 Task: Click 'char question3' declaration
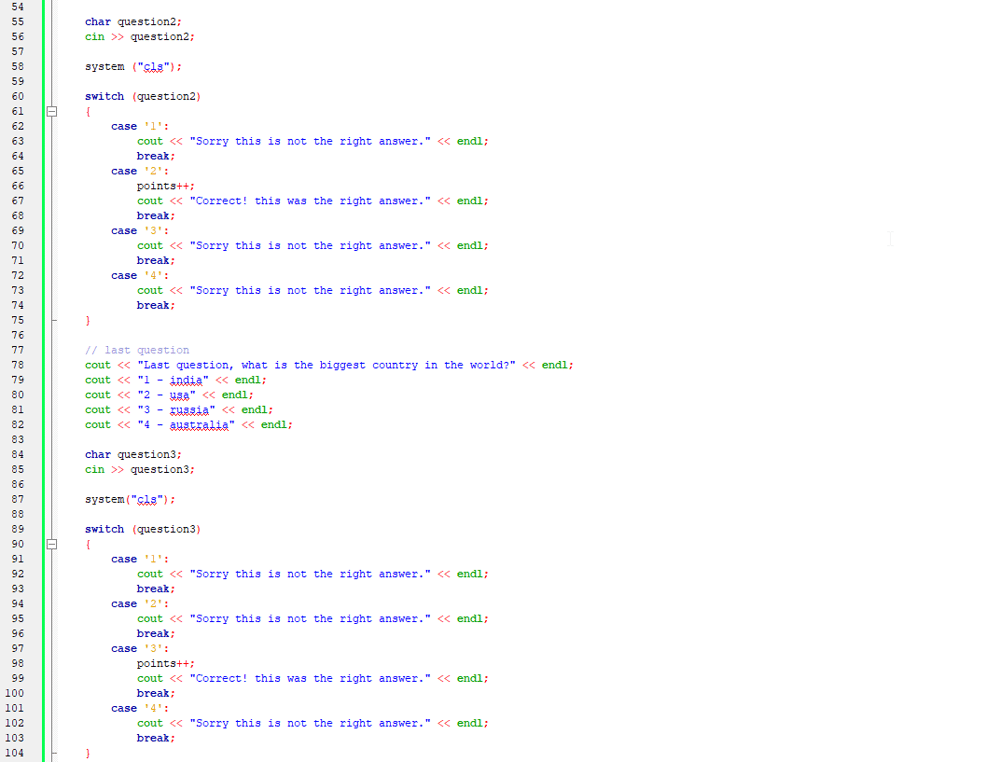(x=133, y=455)
